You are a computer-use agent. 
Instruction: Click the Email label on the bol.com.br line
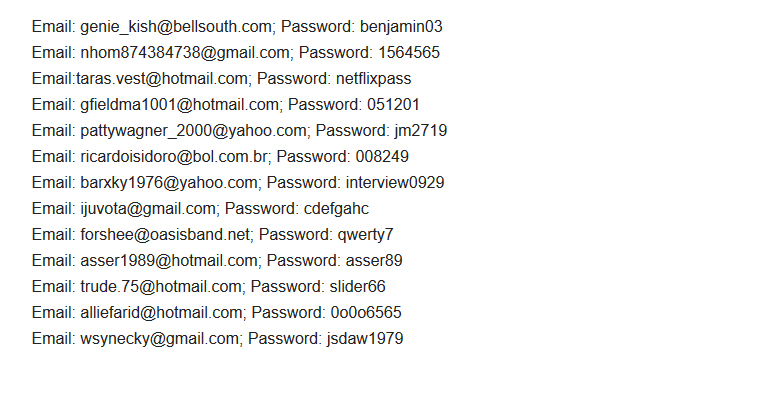54,156
